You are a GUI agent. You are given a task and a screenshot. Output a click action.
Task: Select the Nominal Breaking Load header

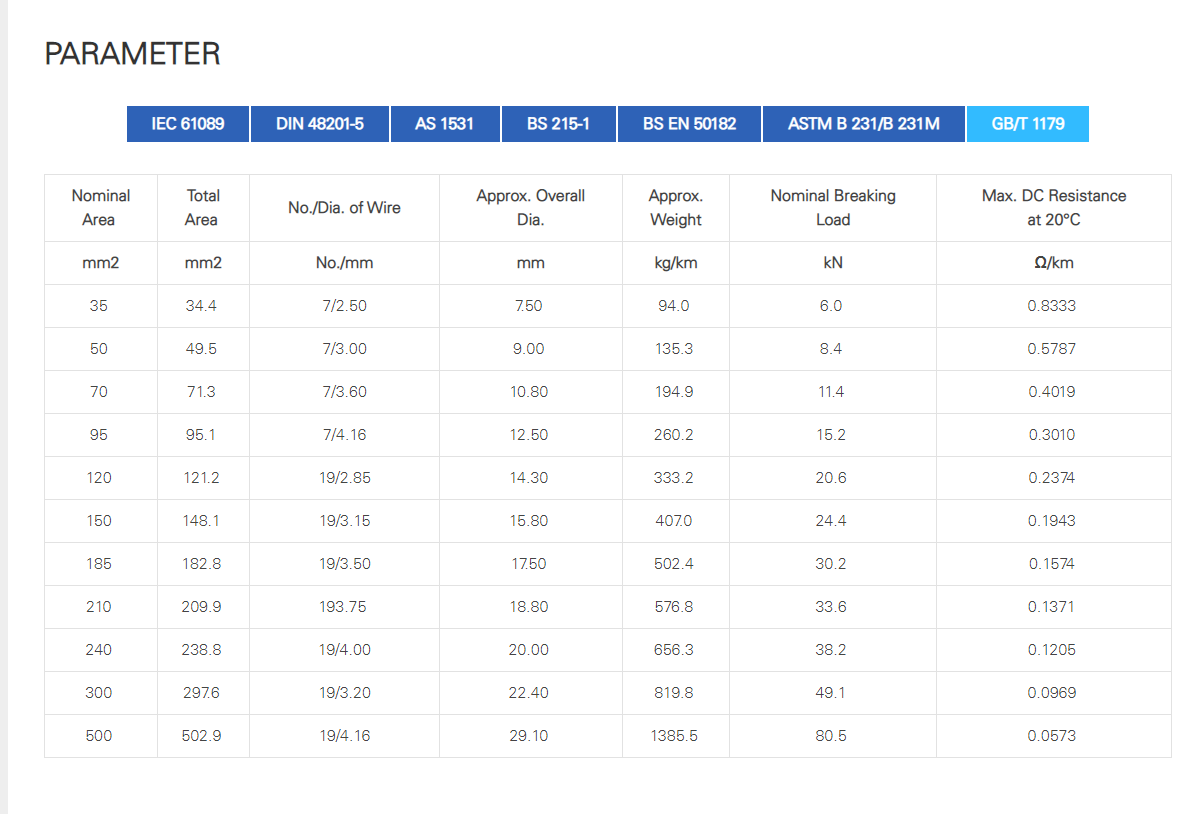[x=833, y=208]
